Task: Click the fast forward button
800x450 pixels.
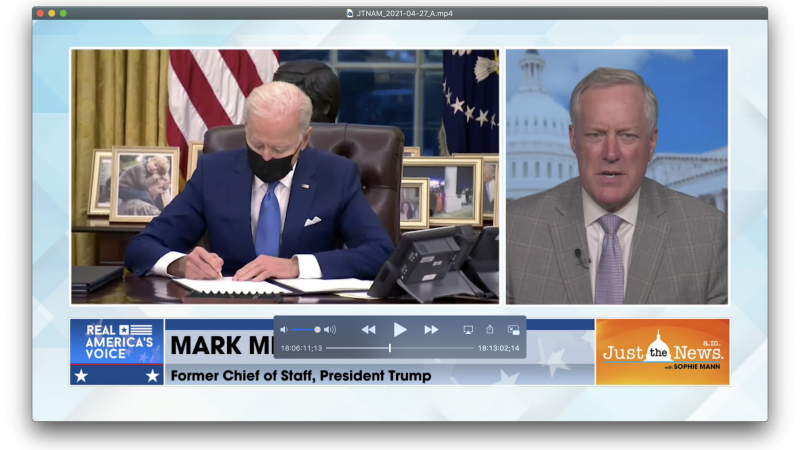Action: click(431, 330)
